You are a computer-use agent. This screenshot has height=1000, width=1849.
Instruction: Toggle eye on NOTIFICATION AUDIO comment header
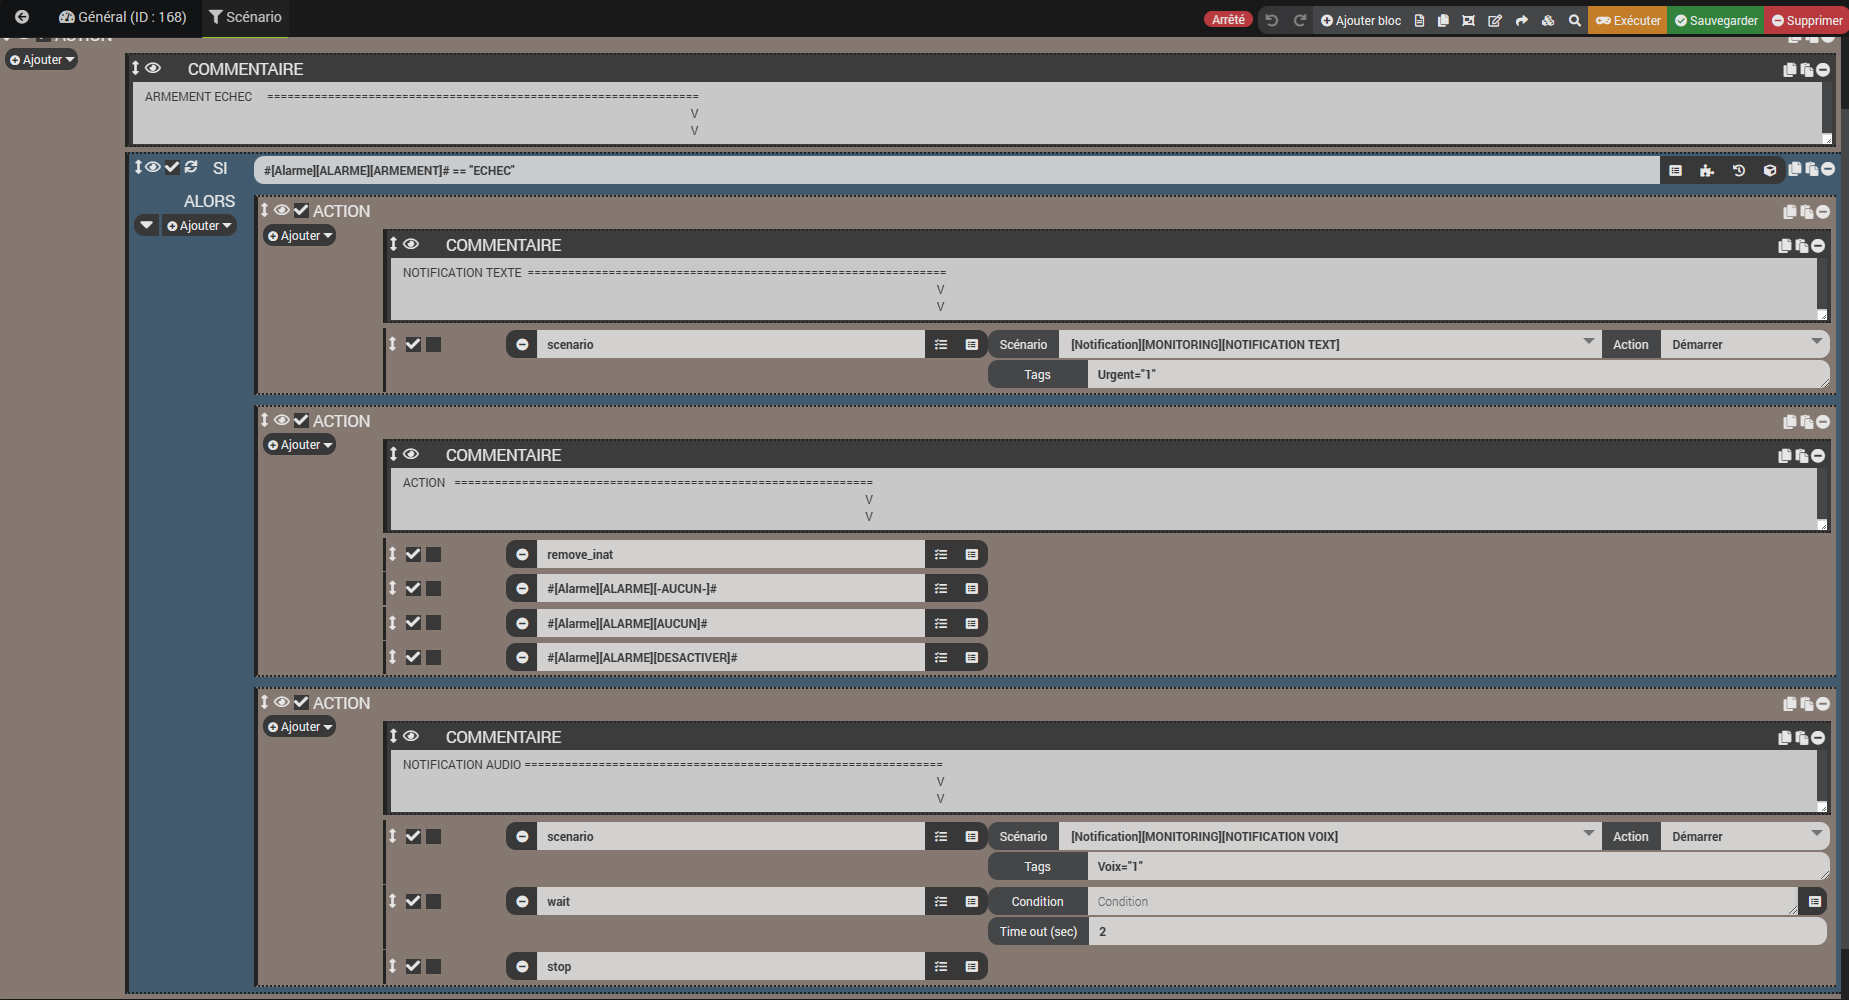tap(411, 736)
